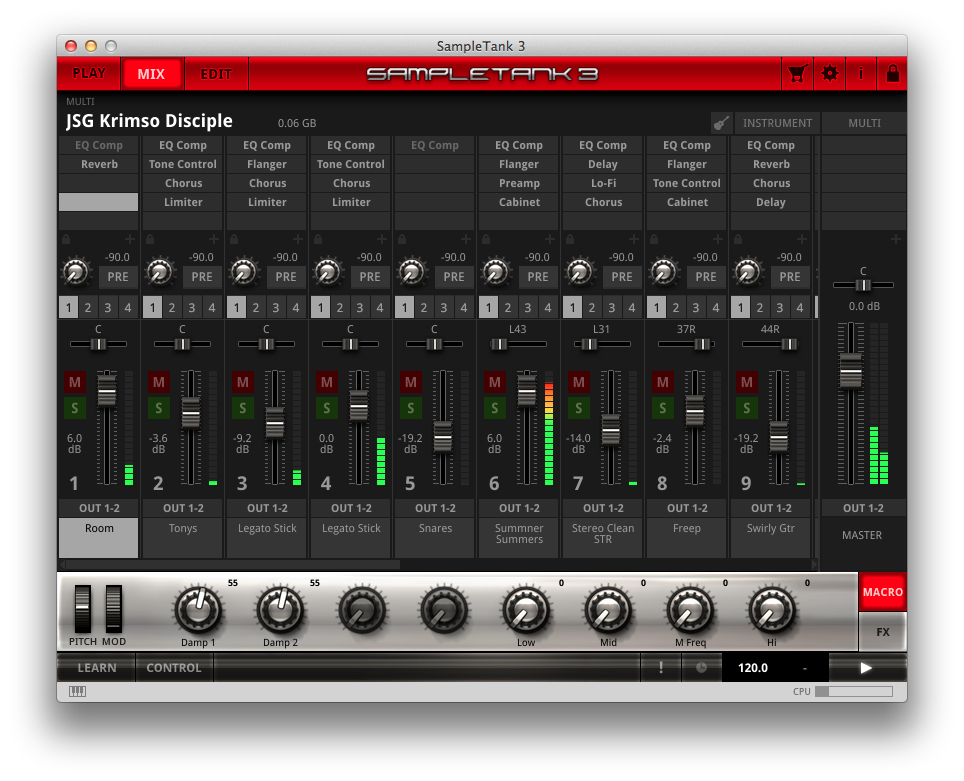The height and width of the screenshot is (781, 964).
Task: Click the LEARN button
Action: [96, 667]
